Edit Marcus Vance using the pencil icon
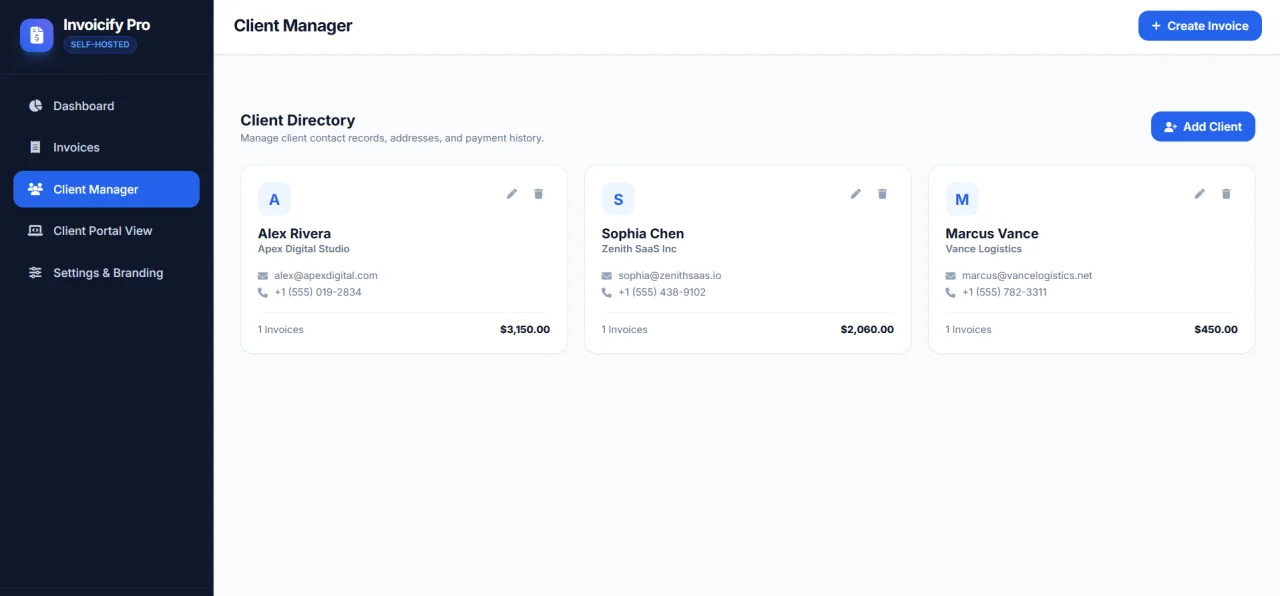This screenshot has height=596, width=1280. [1200, 194]
